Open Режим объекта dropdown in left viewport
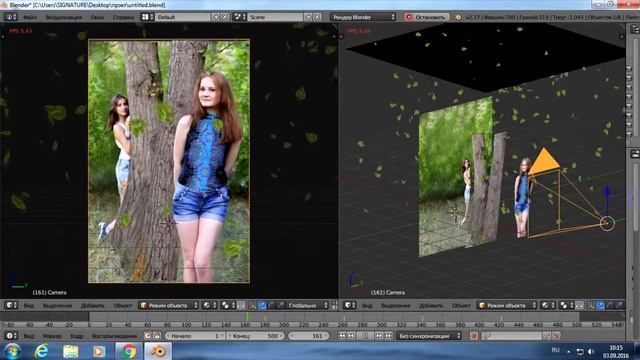 click(x=169, y=305)
